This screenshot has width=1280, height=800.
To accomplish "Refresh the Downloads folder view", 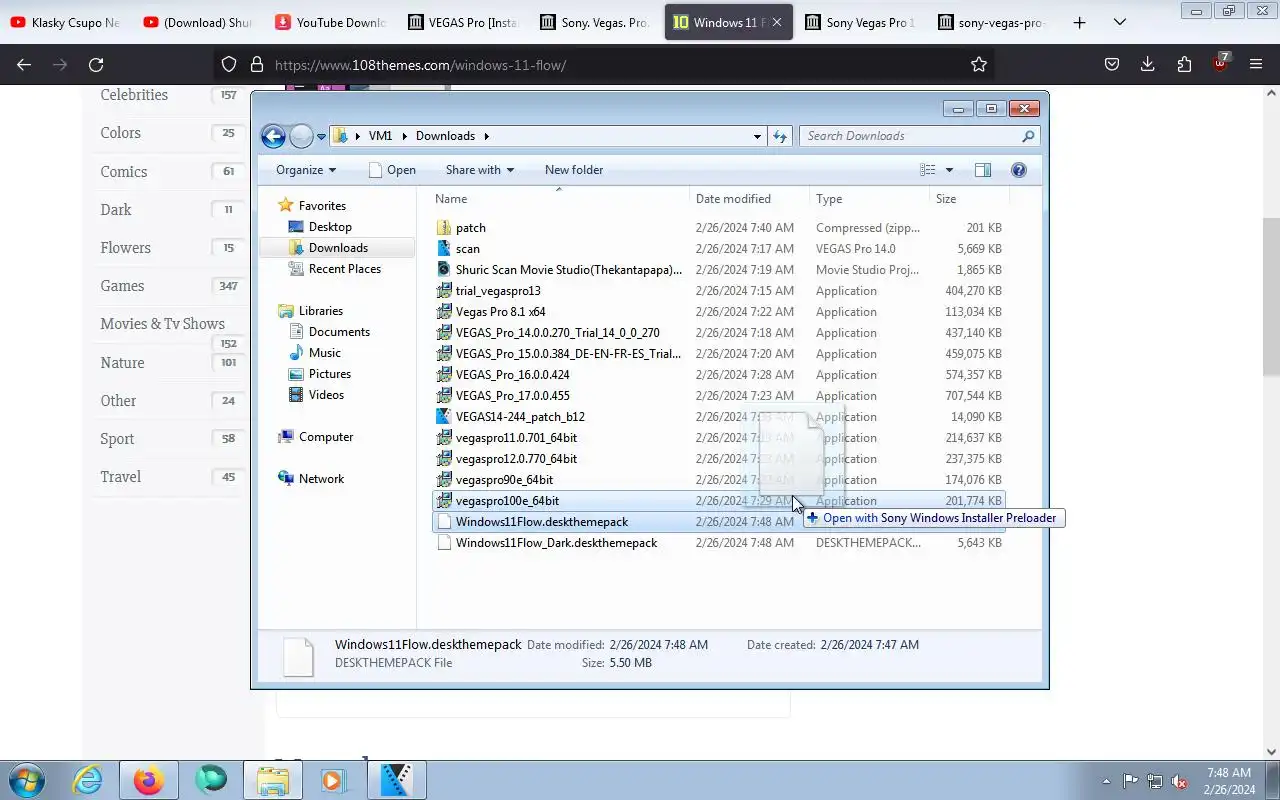I will (780, 136).
